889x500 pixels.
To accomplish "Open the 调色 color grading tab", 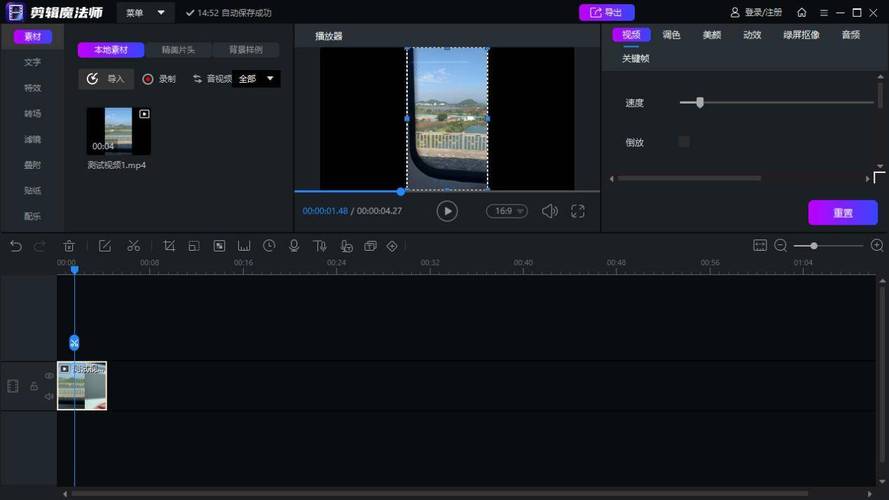I will (x=671, y=35).
